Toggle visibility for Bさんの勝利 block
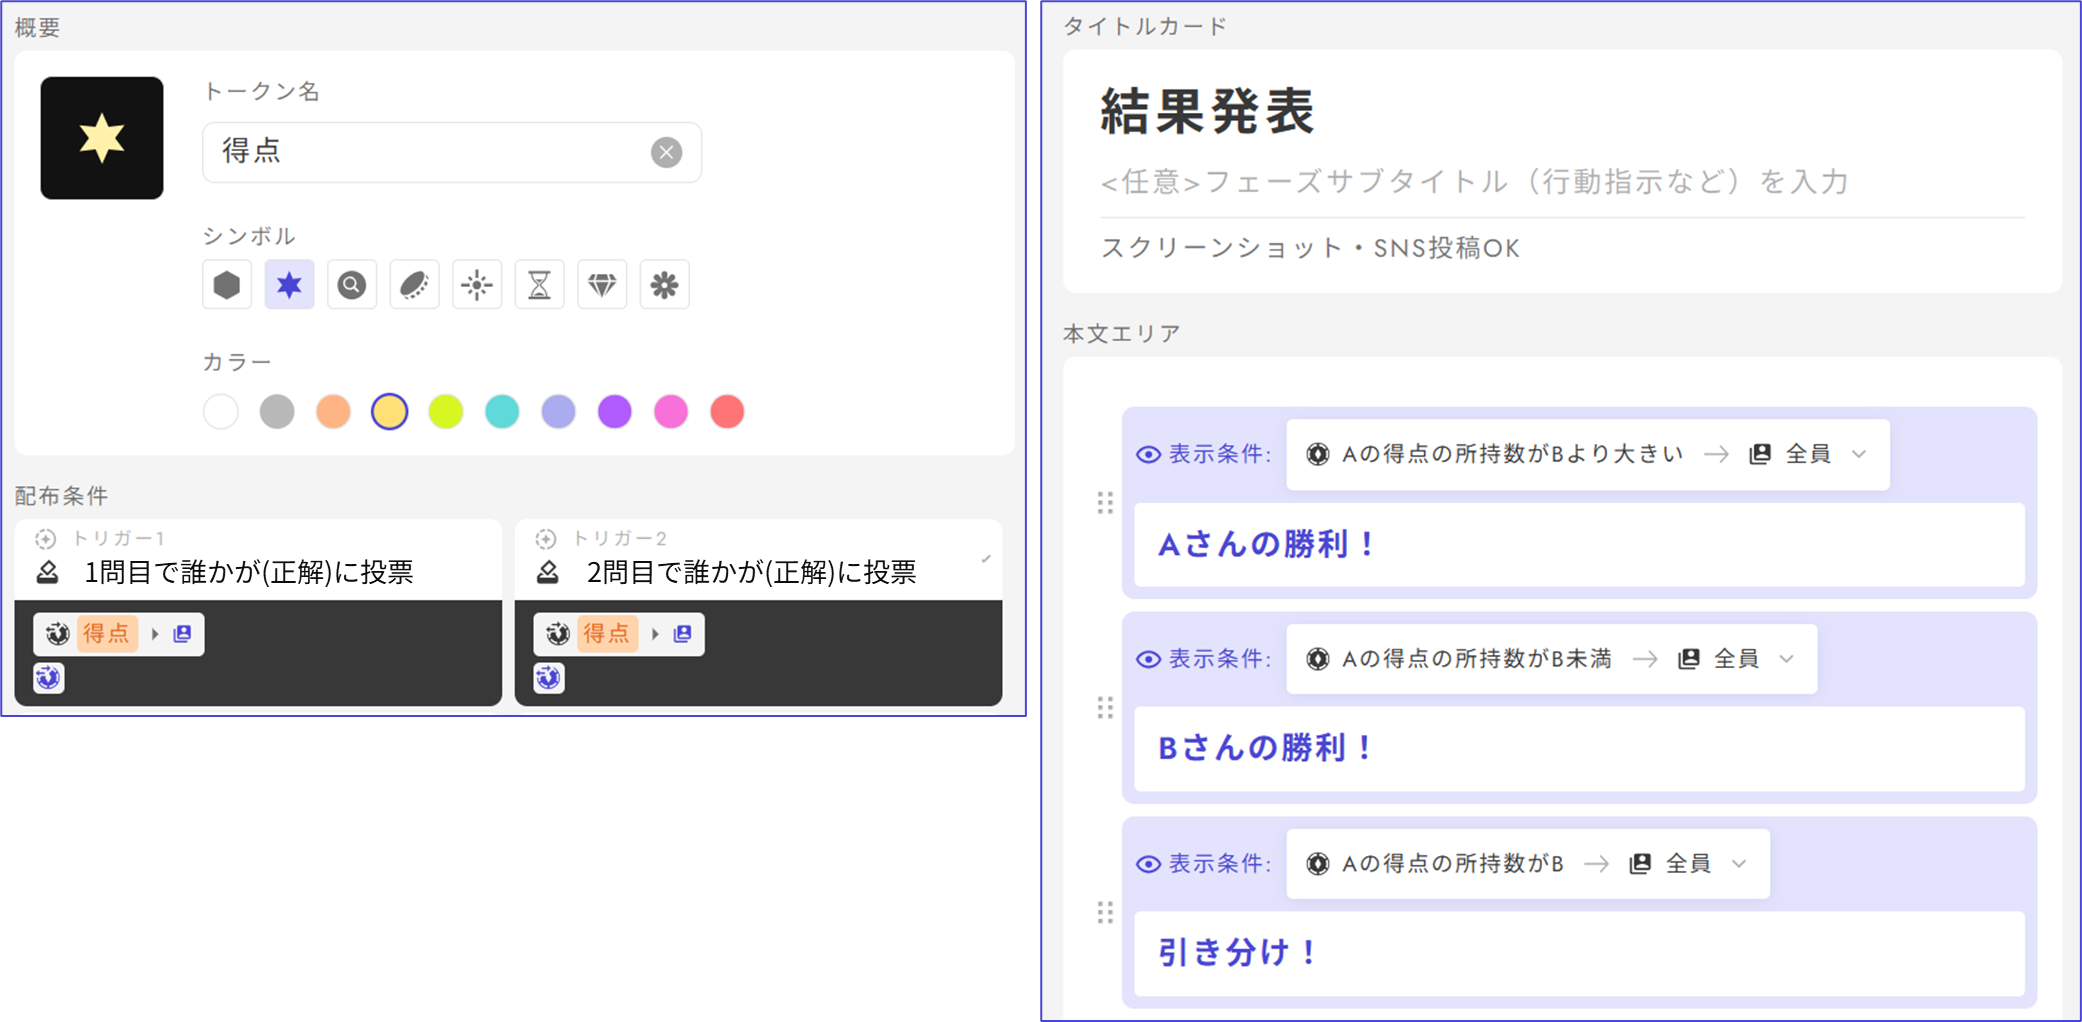Image resolution: width=2082 pixels, height=1022 pixels. pos(1148,659)
